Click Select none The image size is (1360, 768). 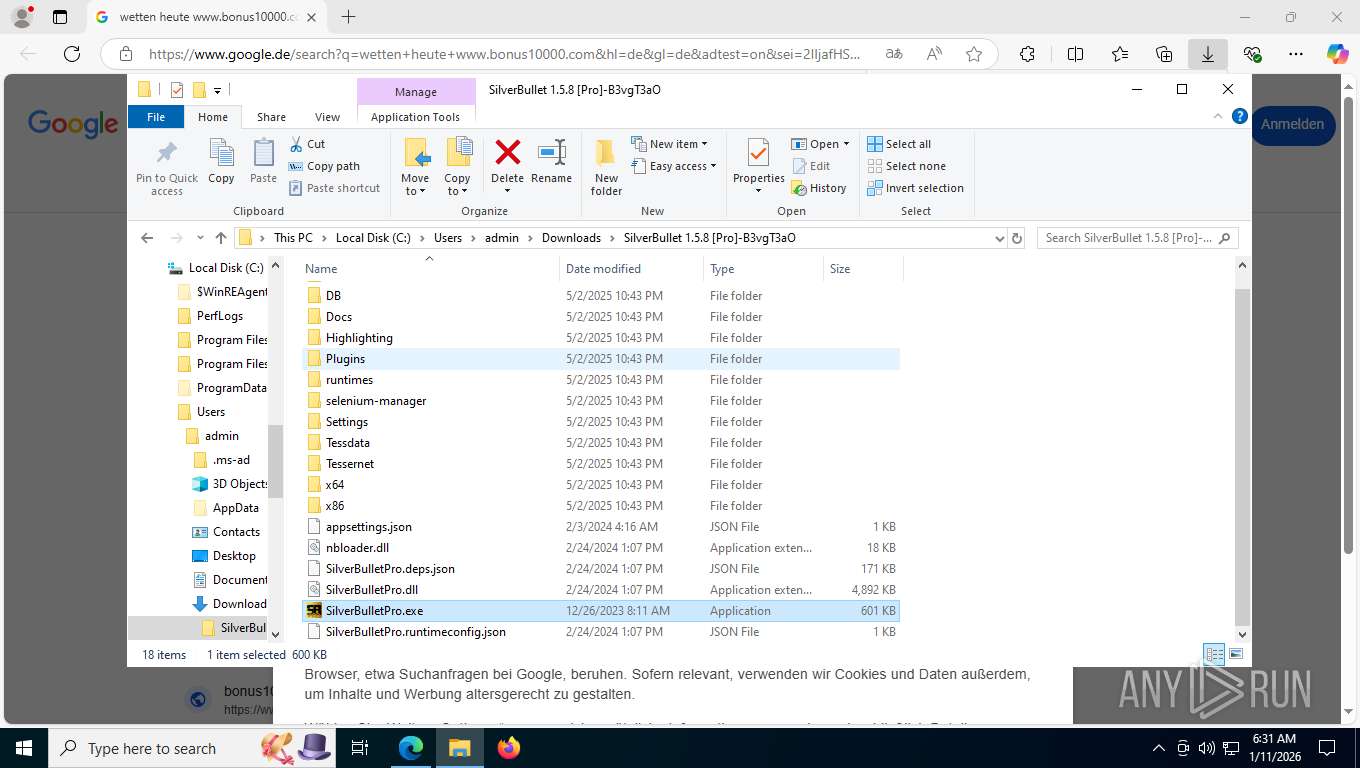[x=906, y=166]
